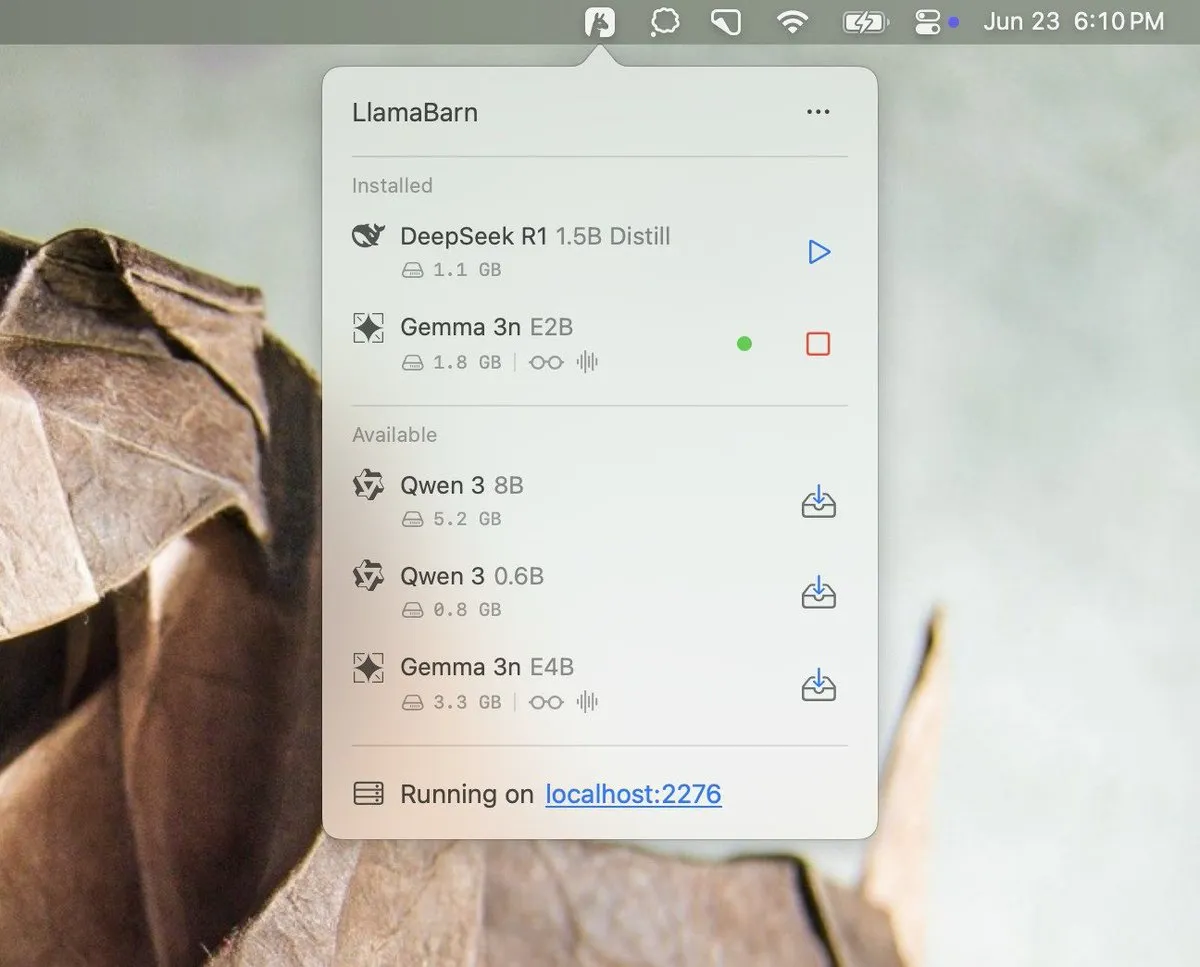Click the Qwen 3 0.6B logo icon
Viewport: 1200px width, 967px height.
click(x=369, y=577)
